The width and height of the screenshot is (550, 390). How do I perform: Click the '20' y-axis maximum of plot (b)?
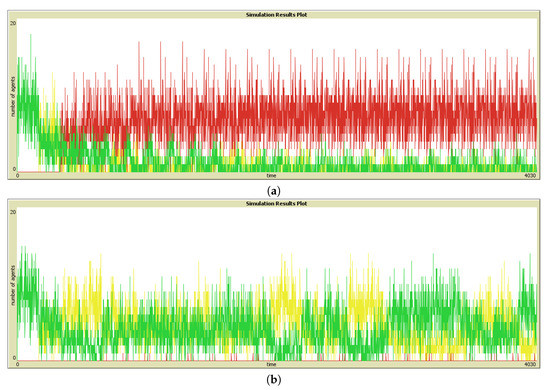point(13,212)
